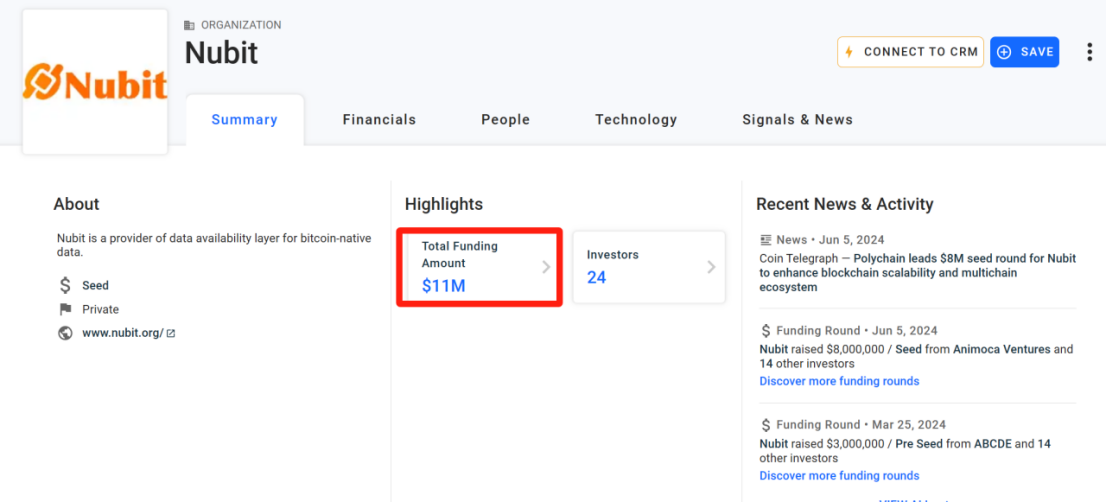Viewport: 1107px width, 502px height.
Task: Click the $11M funding value
Action: point(443,286)
